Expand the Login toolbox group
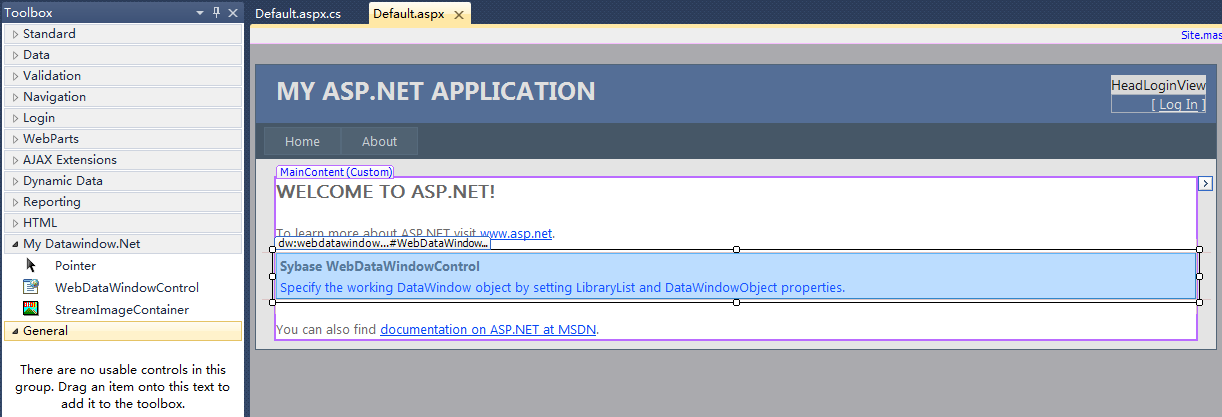Image resolution: width=1222 pixels, height=417 pixels. tap(16, 118)
